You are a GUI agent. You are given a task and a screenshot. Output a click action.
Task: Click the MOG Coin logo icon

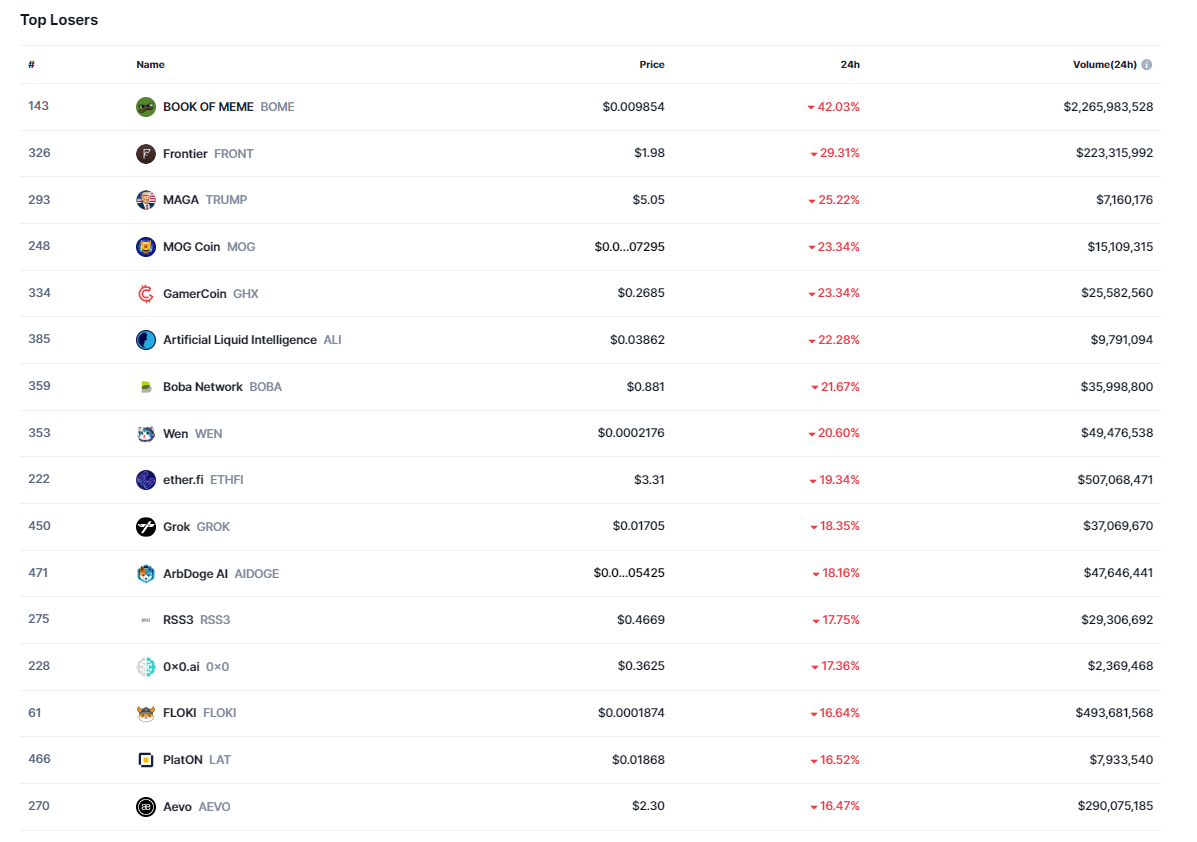pos(146,247)
